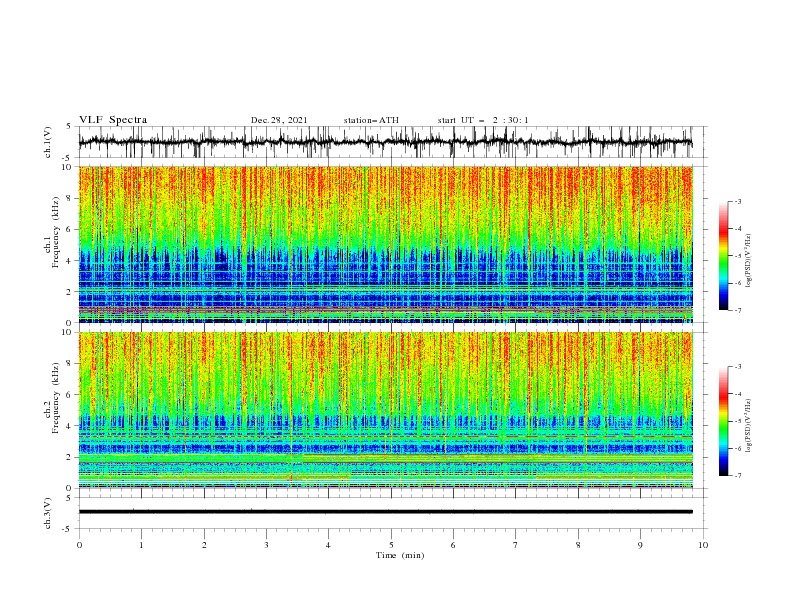Click time axis tick label '0'
792x612 pixels.
pos(79,545)
